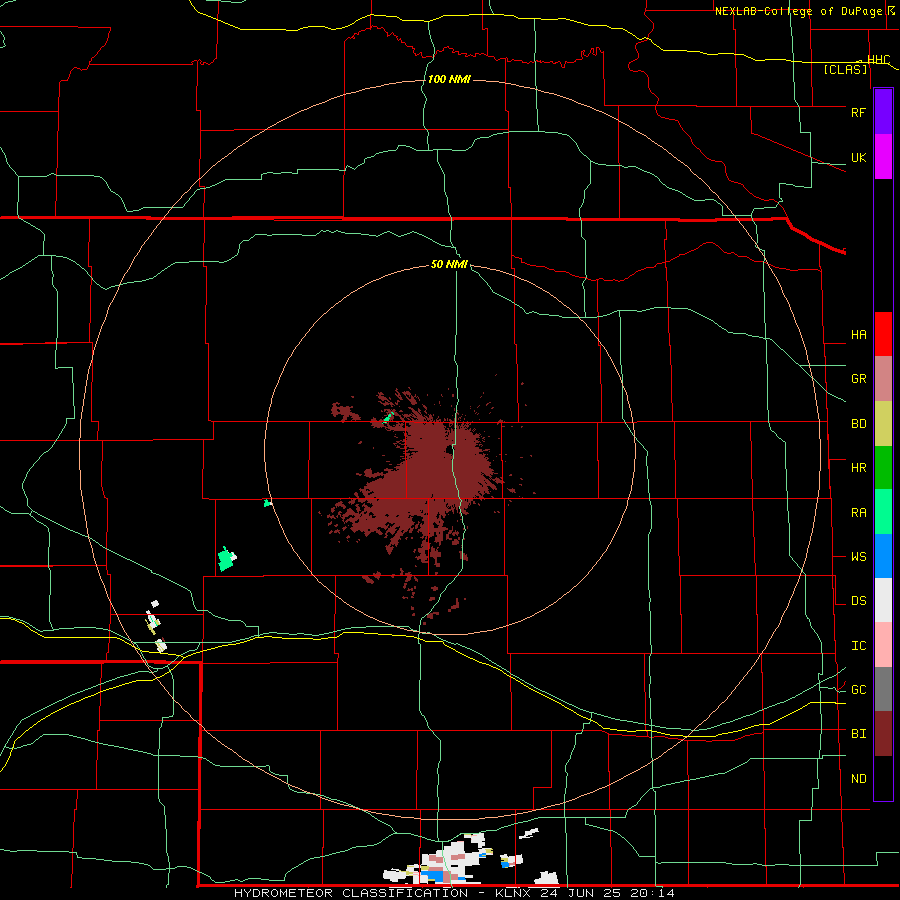Click the ND legend label
This screenshot has width=900, height=900.
pos(858,779)
